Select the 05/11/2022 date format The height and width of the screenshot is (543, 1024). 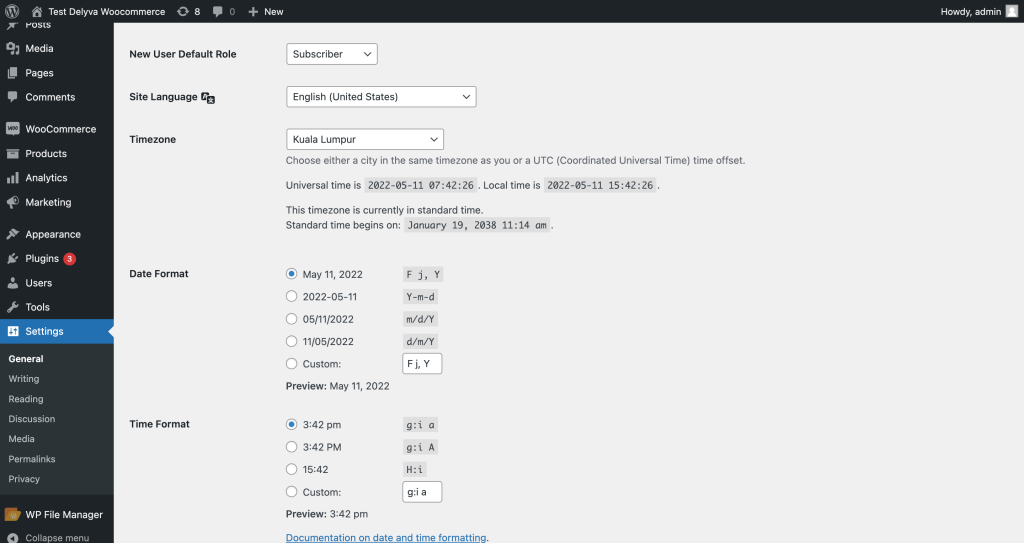click(x=291, y=319)
